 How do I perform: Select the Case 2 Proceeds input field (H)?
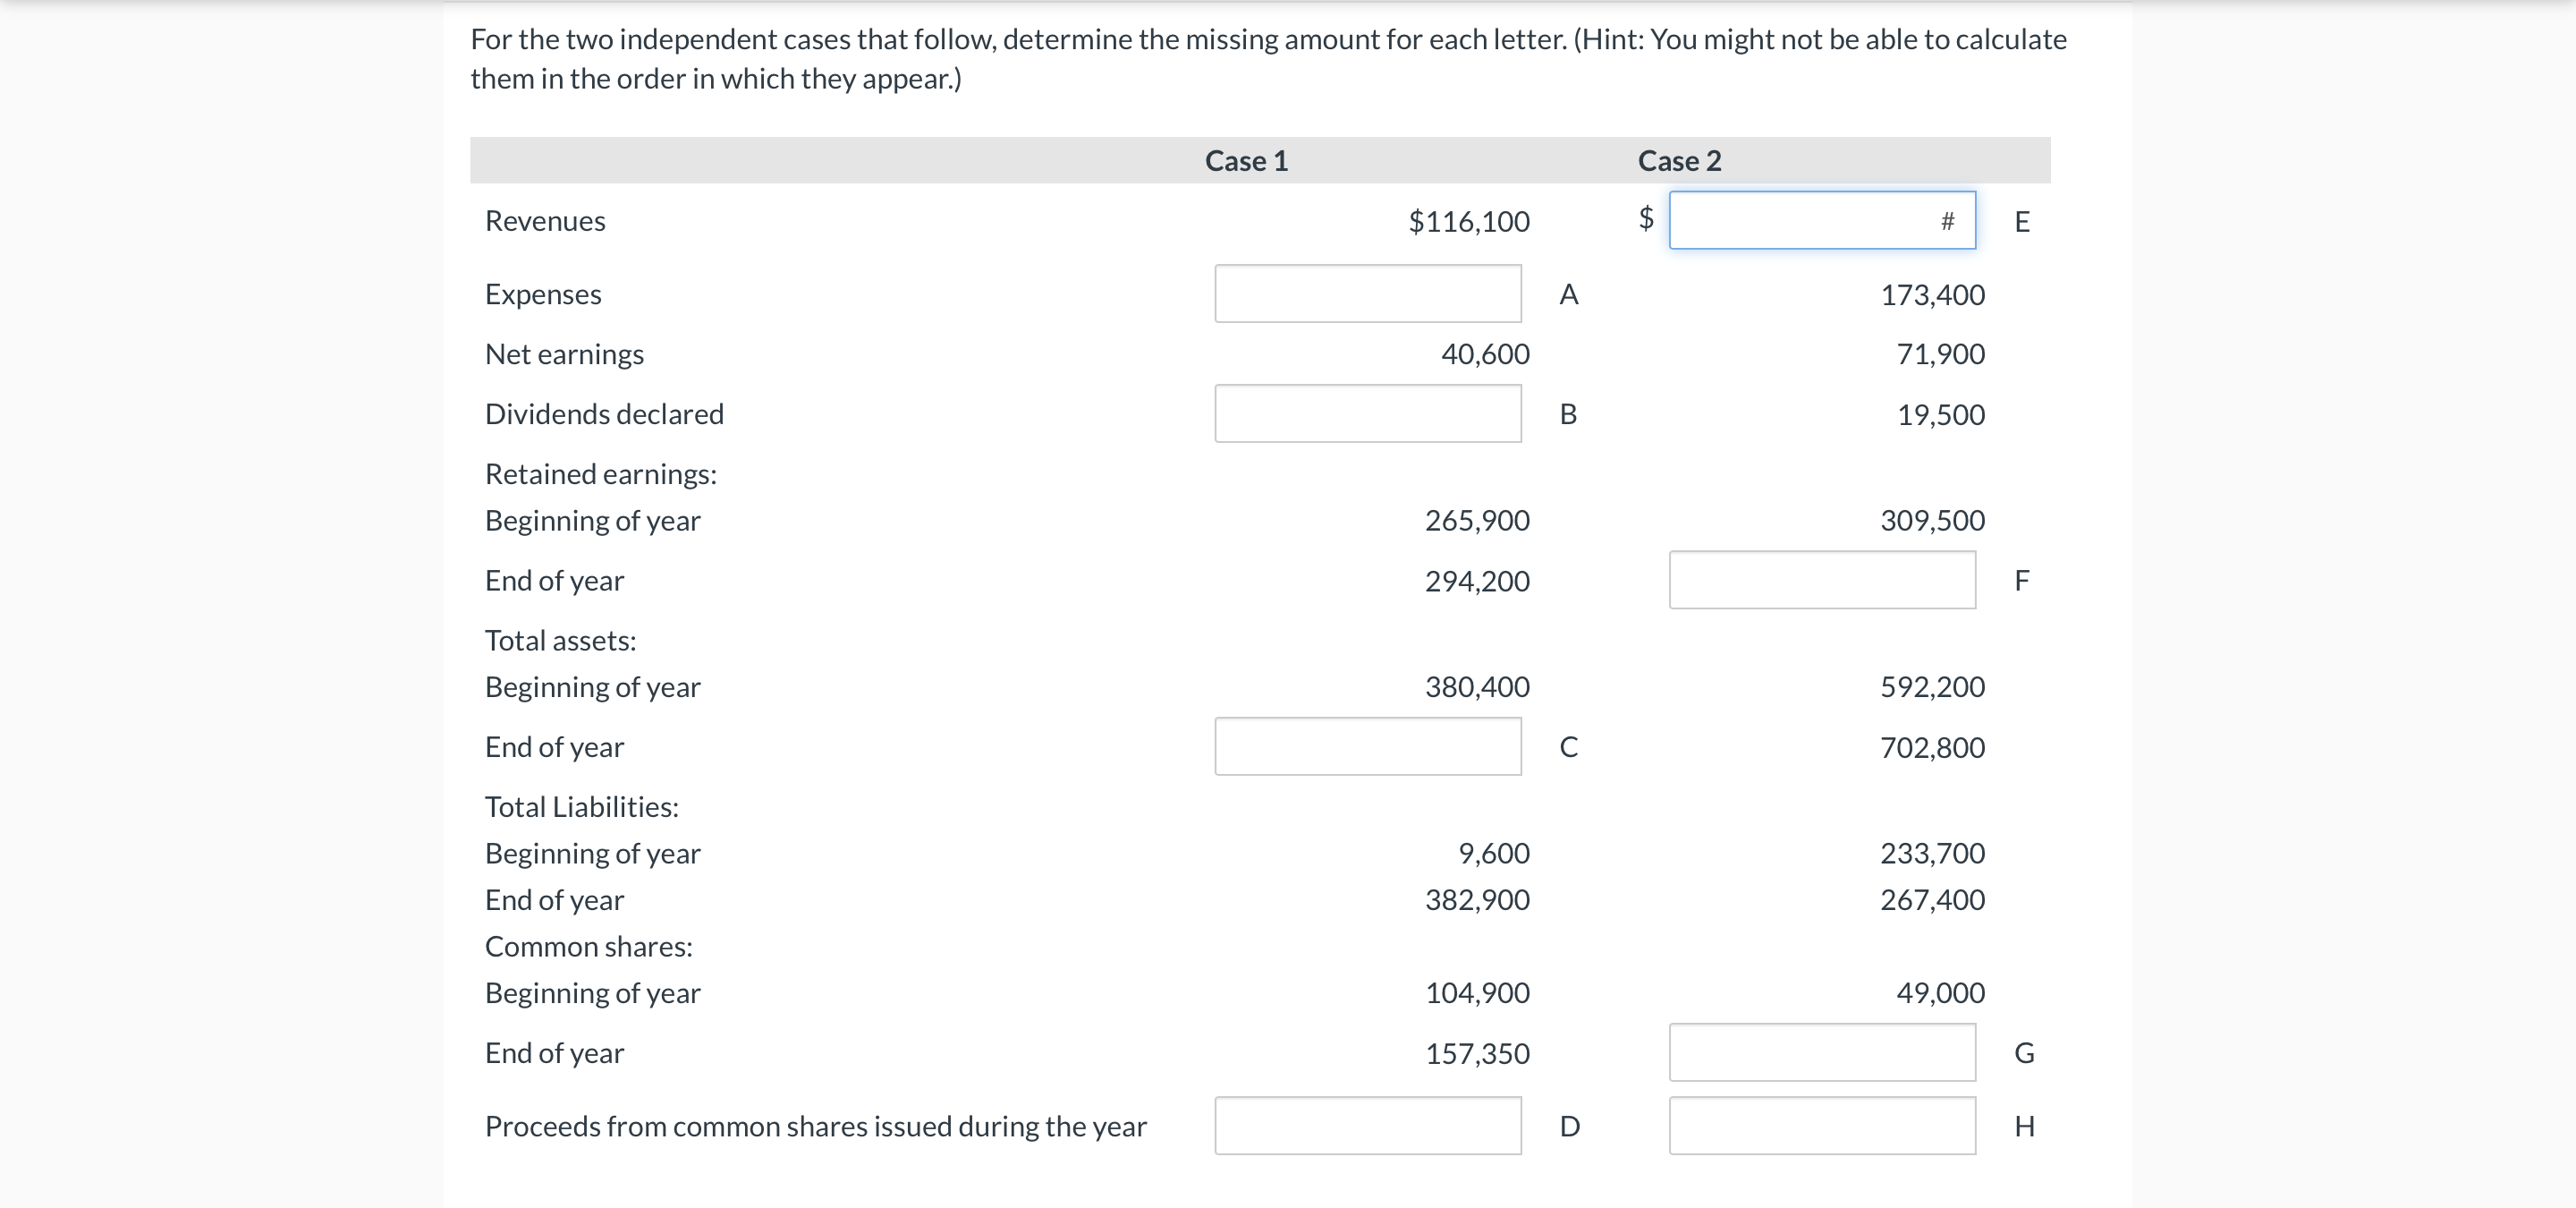1822,1127
